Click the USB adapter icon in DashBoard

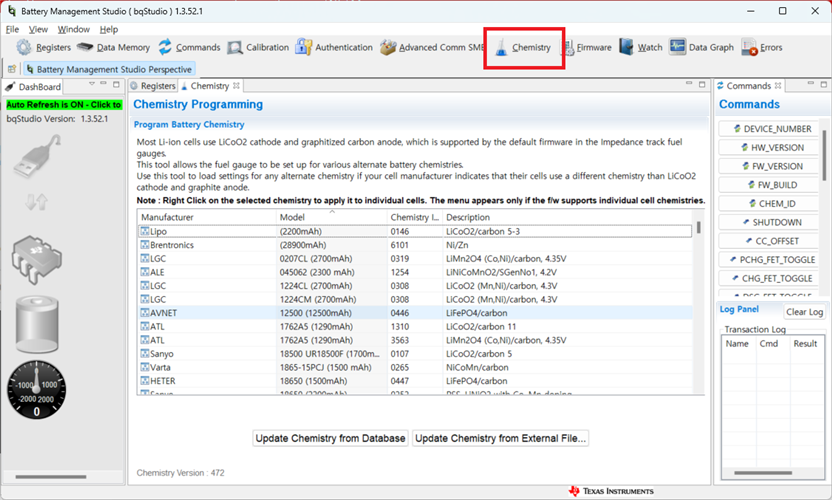[x=37, y=156]
